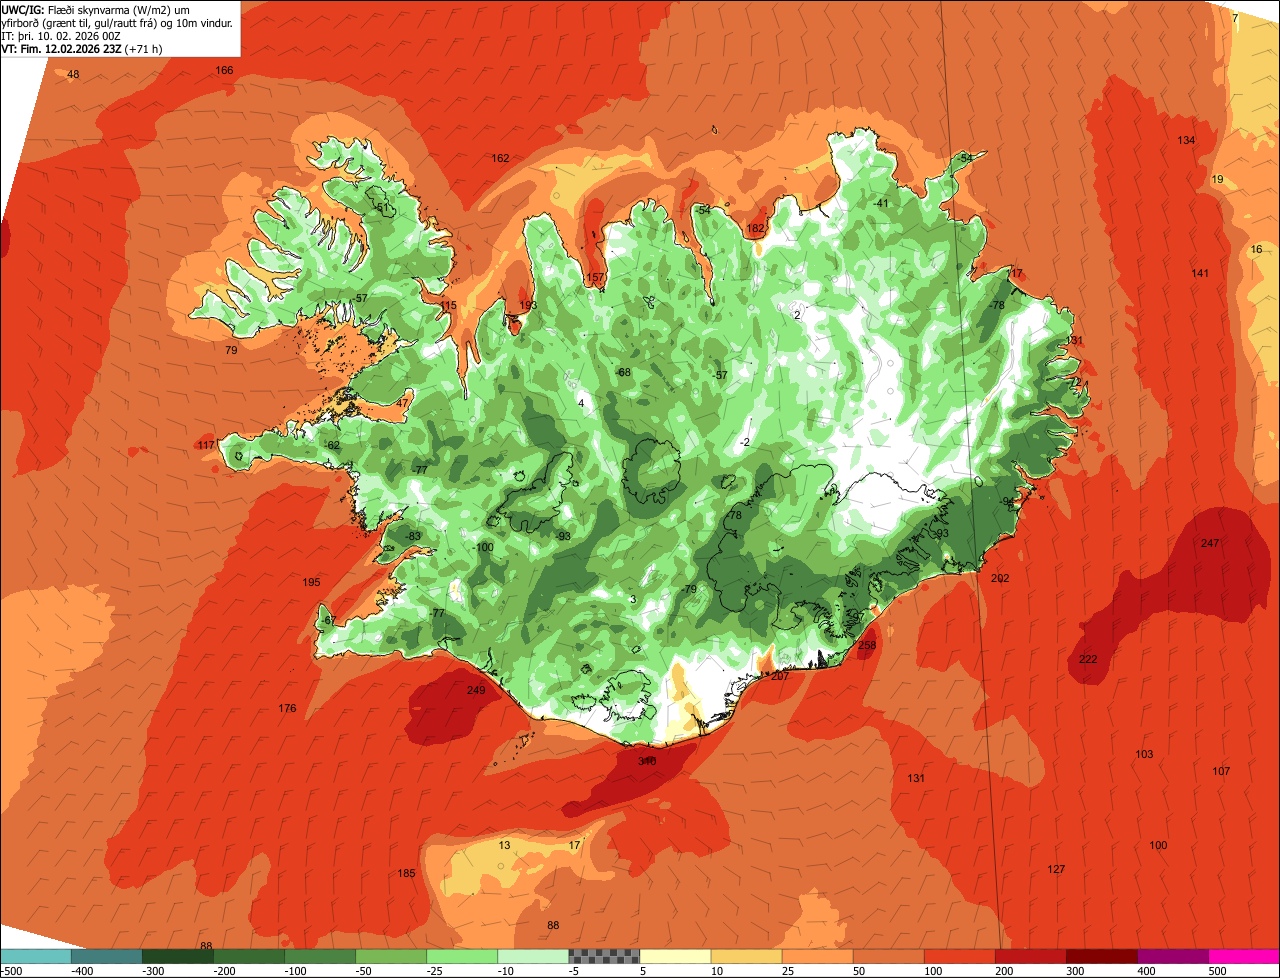The width and height of the screenshot is (1280, 978).
Task: Click the map value 162 north of Iceland
Action: 500,158
